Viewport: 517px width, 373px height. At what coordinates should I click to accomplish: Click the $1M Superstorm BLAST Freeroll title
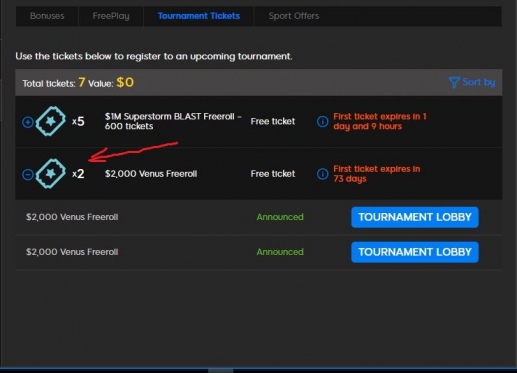click(x=173, y=121)
